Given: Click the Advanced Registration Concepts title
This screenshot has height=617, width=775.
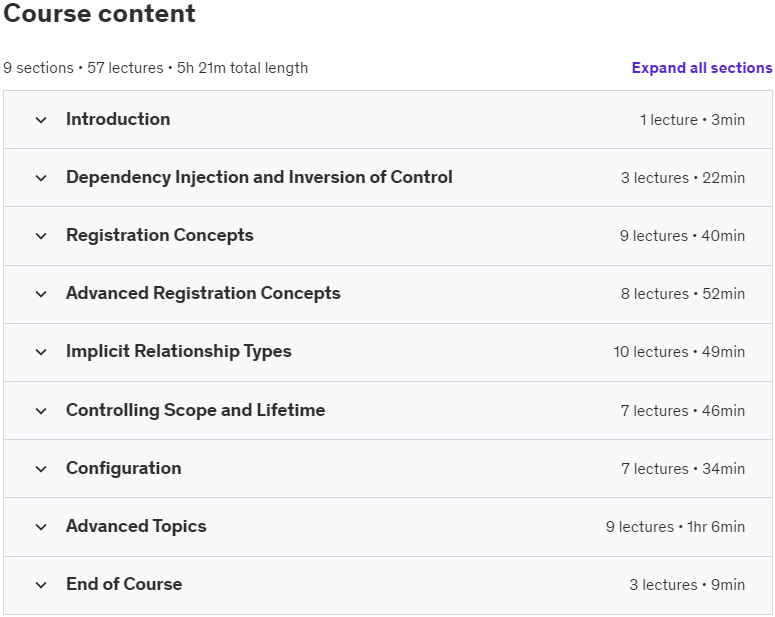Looking at the screenshot, I should click(x=203, y=293).
